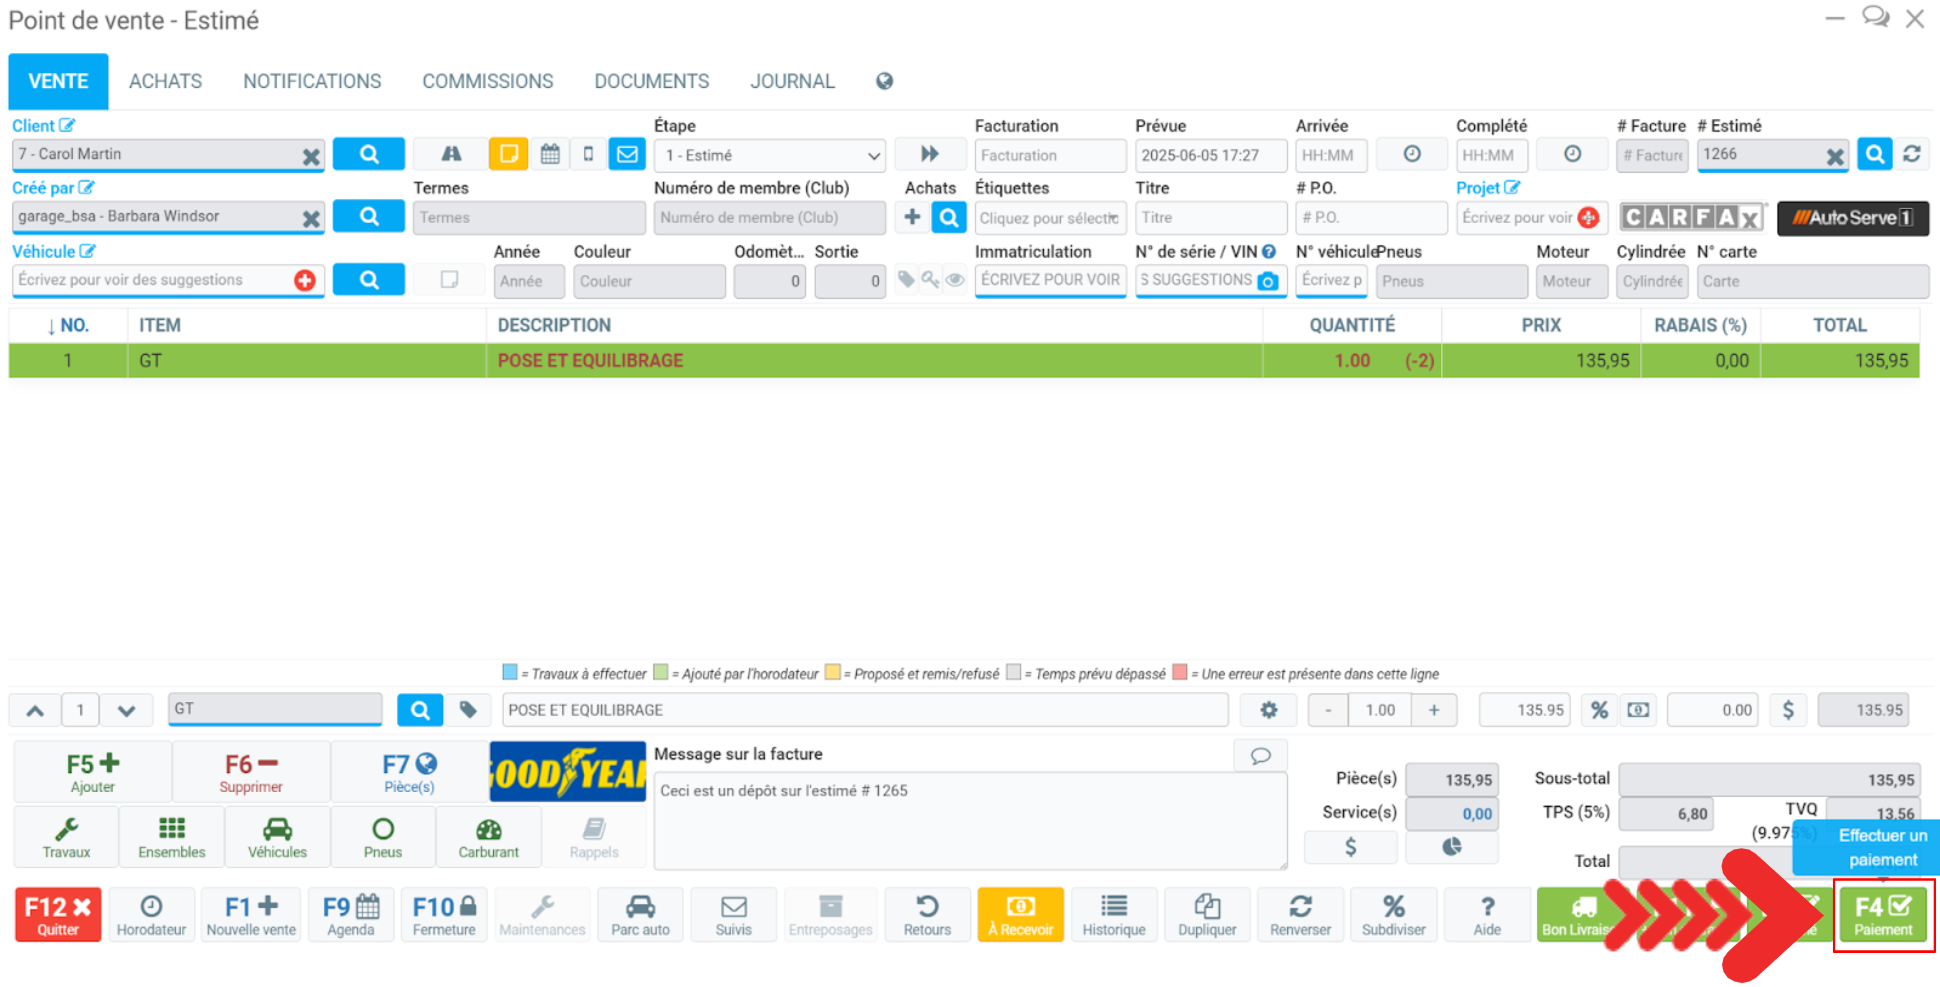Open the COMMISSIONS tab
The width and height of the screenshot is (1940, 987).
(487, 81)
